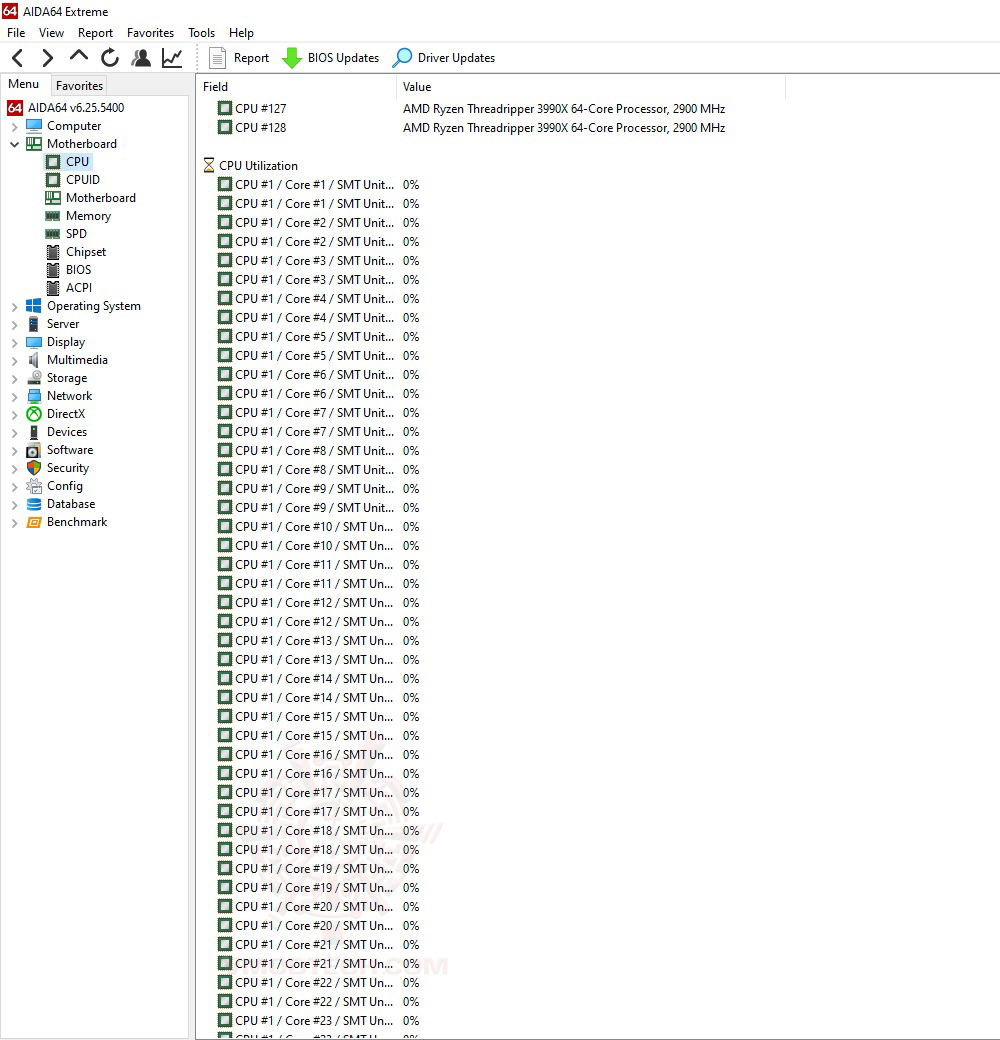Select the ACPI chip icon

(53, 288)
